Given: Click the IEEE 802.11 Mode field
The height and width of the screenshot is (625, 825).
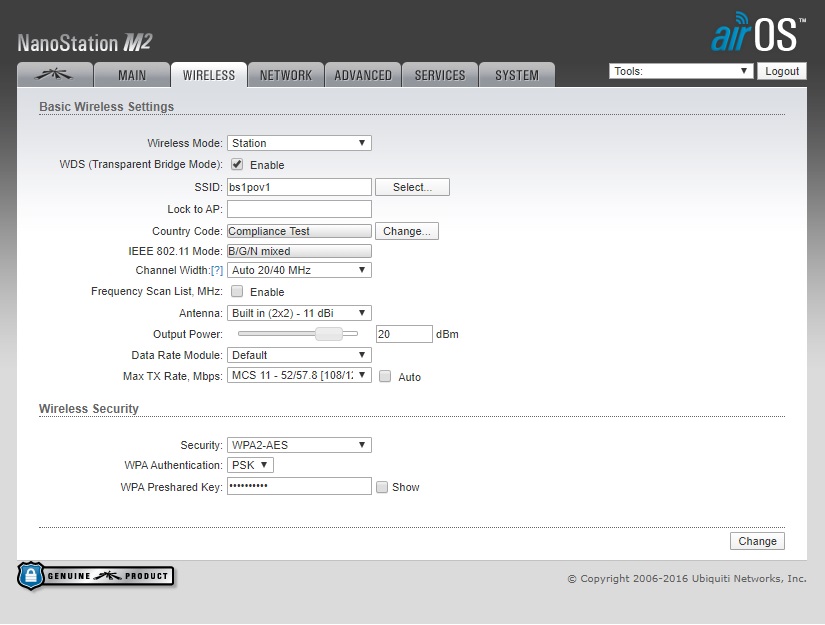Looking at the screenshot, I should click(299, 251).
